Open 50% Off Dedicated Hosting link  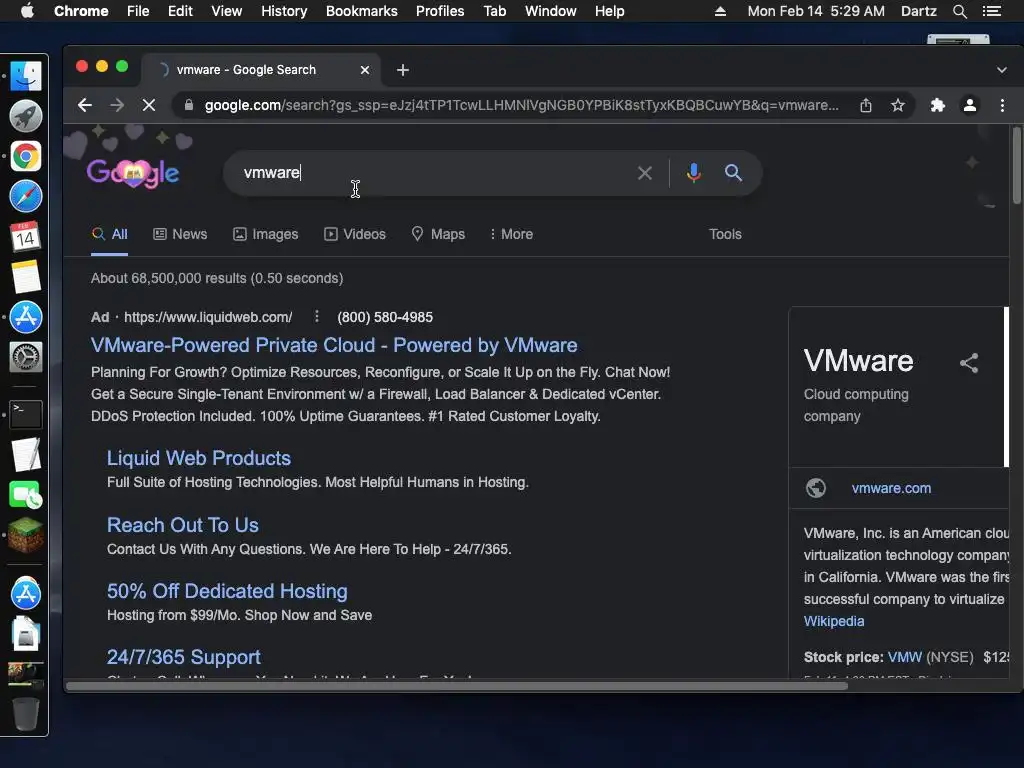(227, 591)
